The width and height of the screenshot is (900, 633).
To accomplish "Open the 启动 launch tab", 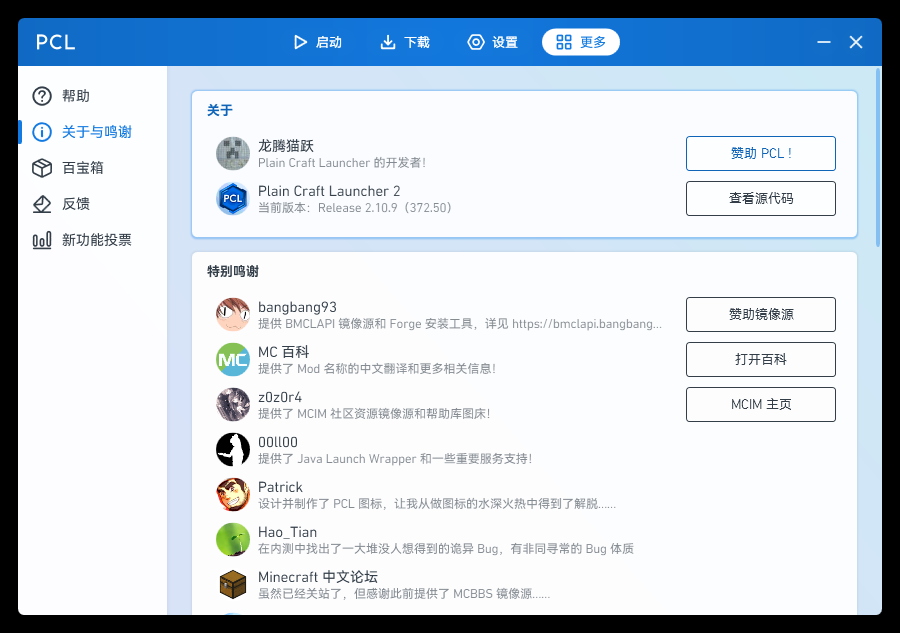I will coord(317,42).
